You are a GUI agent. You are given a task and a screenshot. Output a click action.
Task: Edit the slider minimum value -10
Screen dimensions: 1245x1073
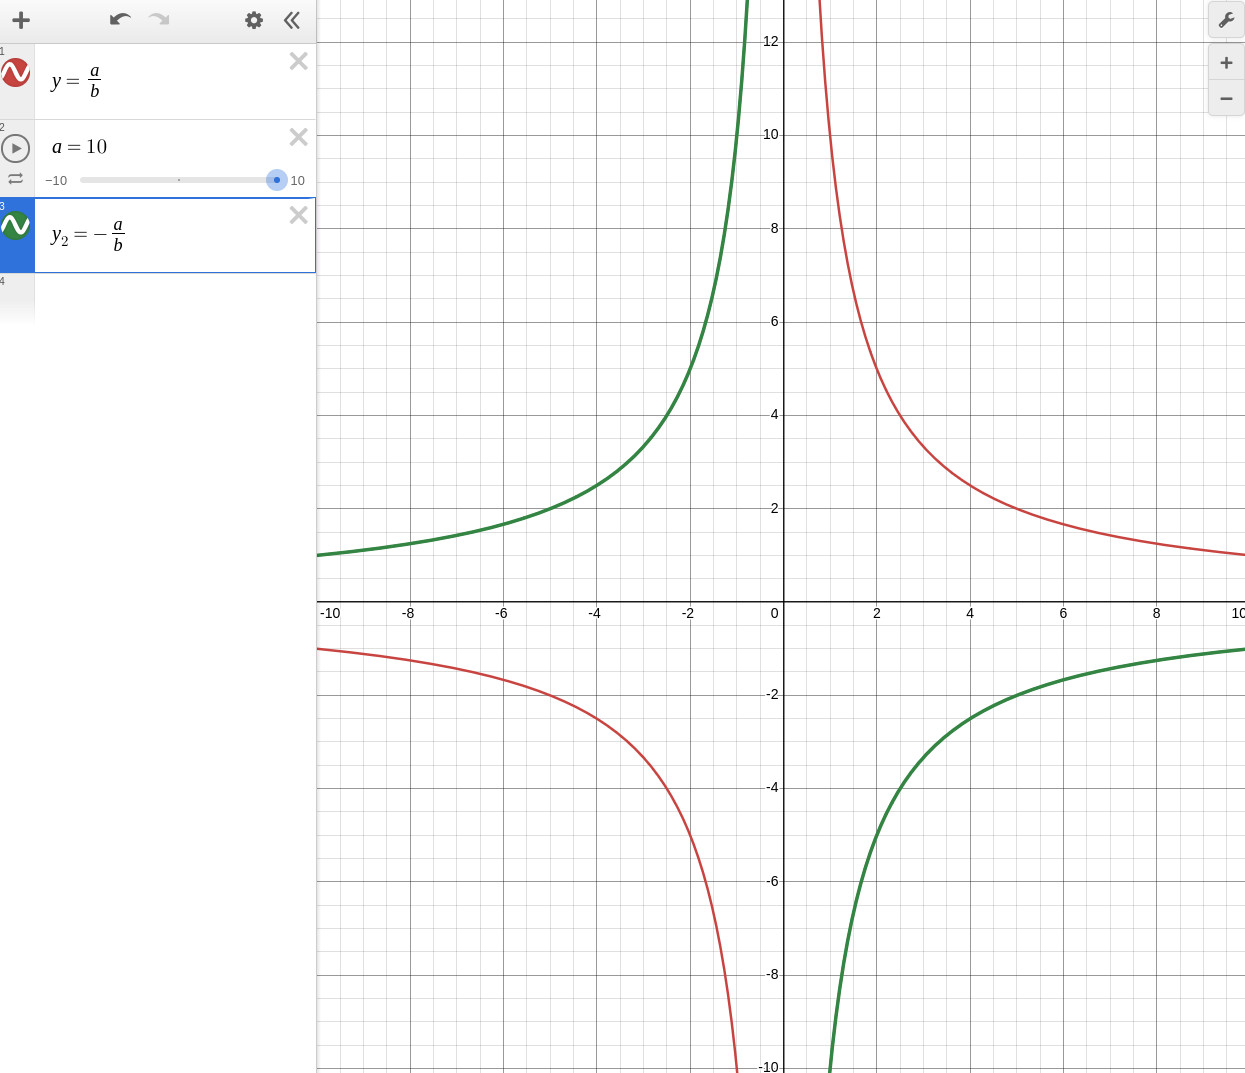tap(56, 181)
